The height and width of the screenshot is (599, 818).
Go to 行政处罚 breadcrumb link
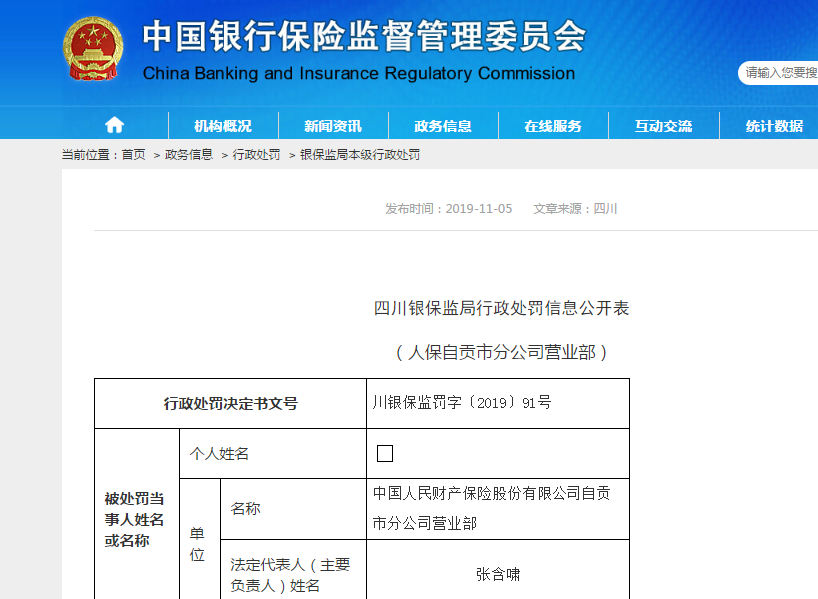pyautogui.click(x=256, y=154)
